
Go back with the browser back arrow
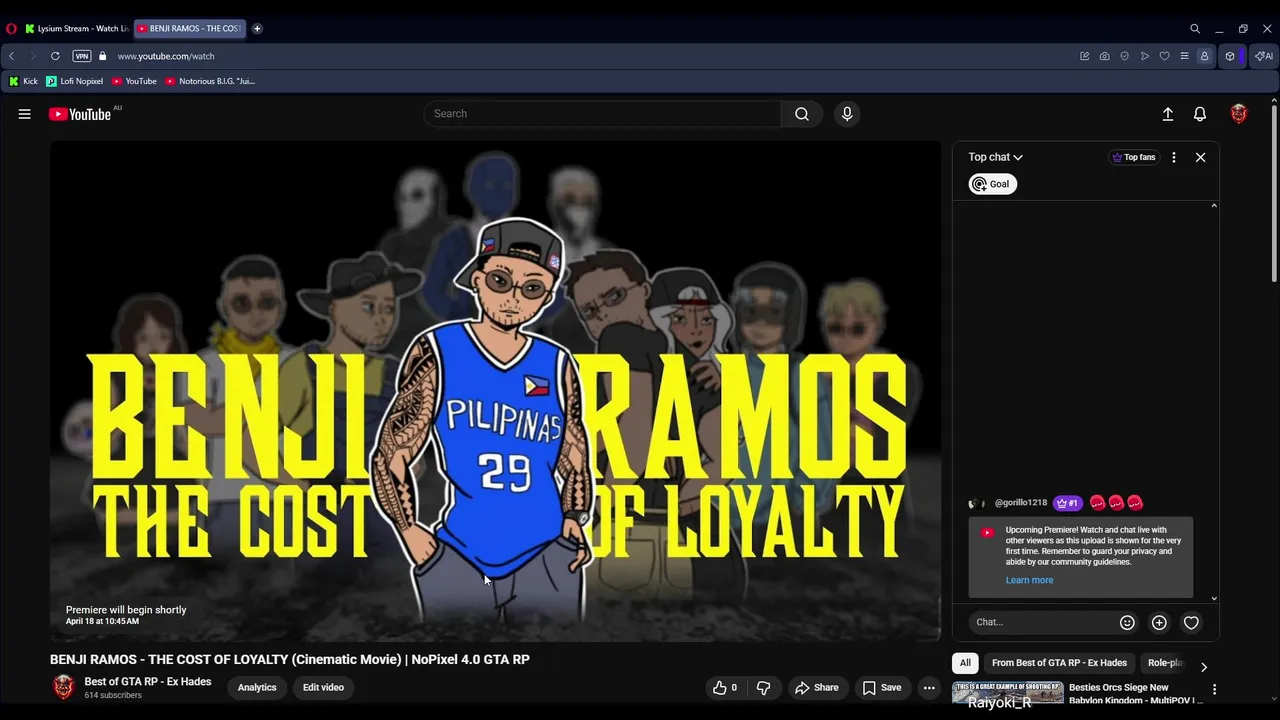pos(12,56)
